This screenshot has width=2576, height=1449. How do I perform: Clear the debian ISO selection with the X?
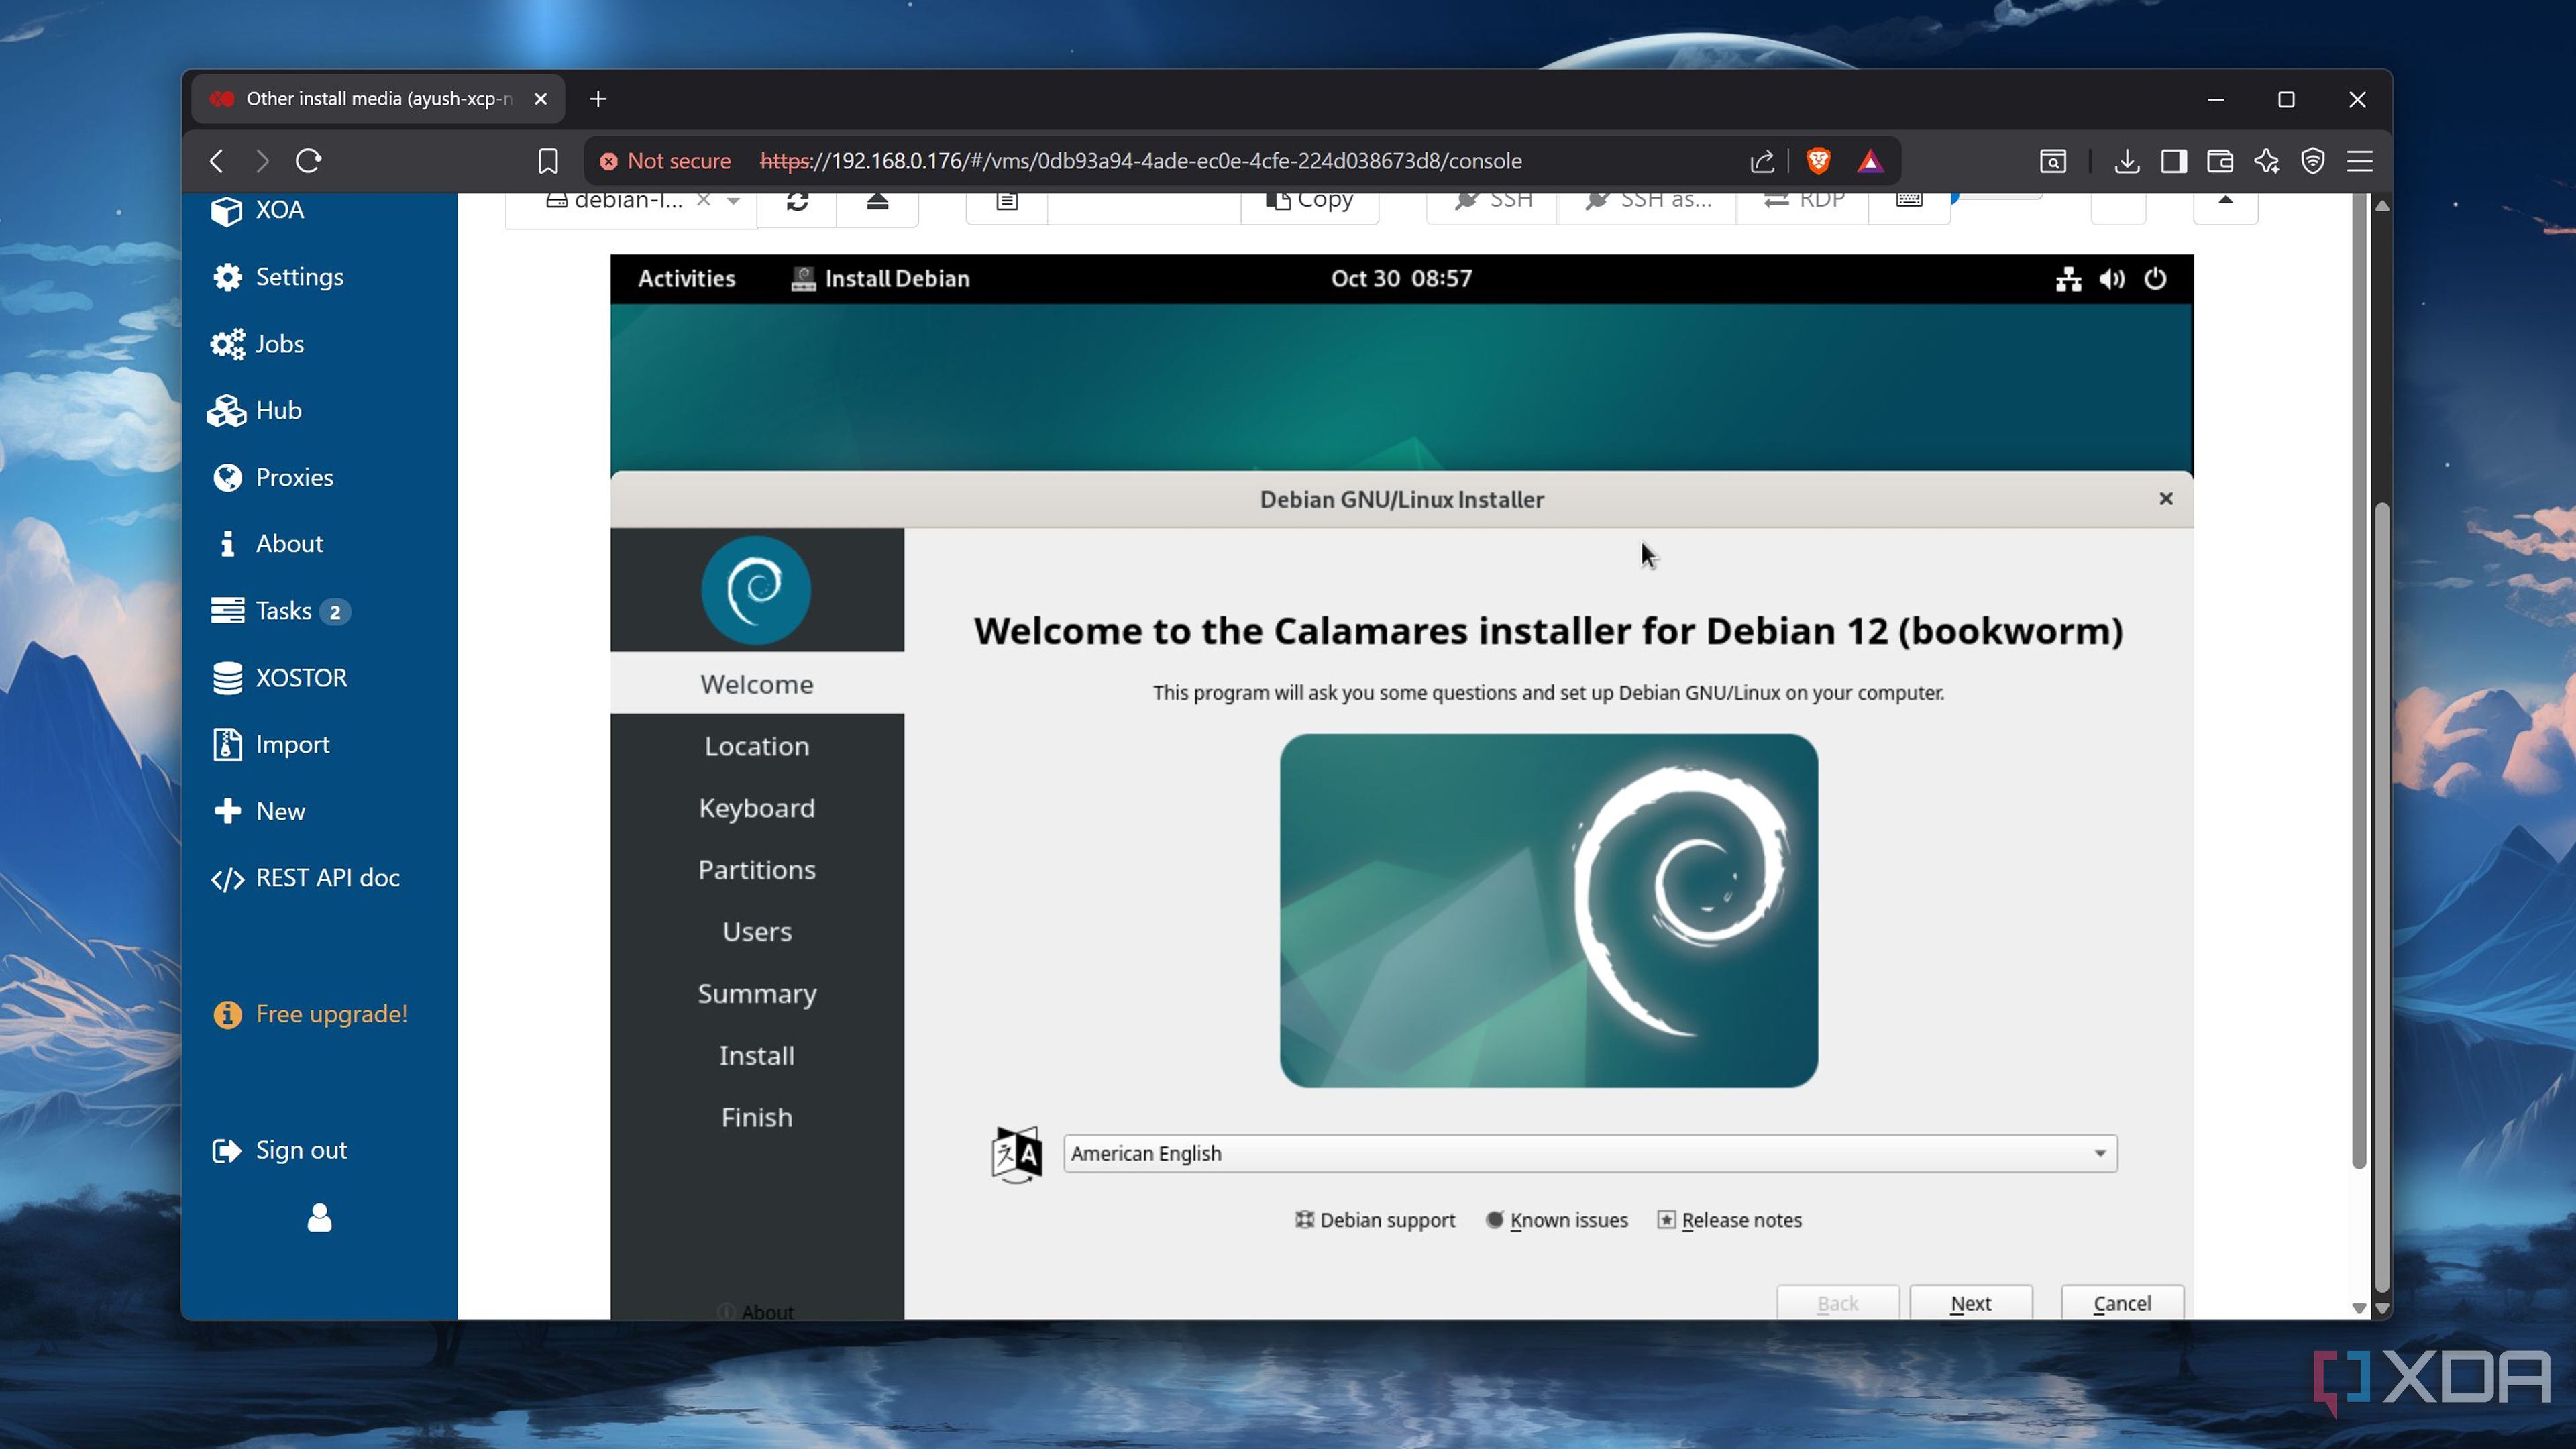coord(704,200)
